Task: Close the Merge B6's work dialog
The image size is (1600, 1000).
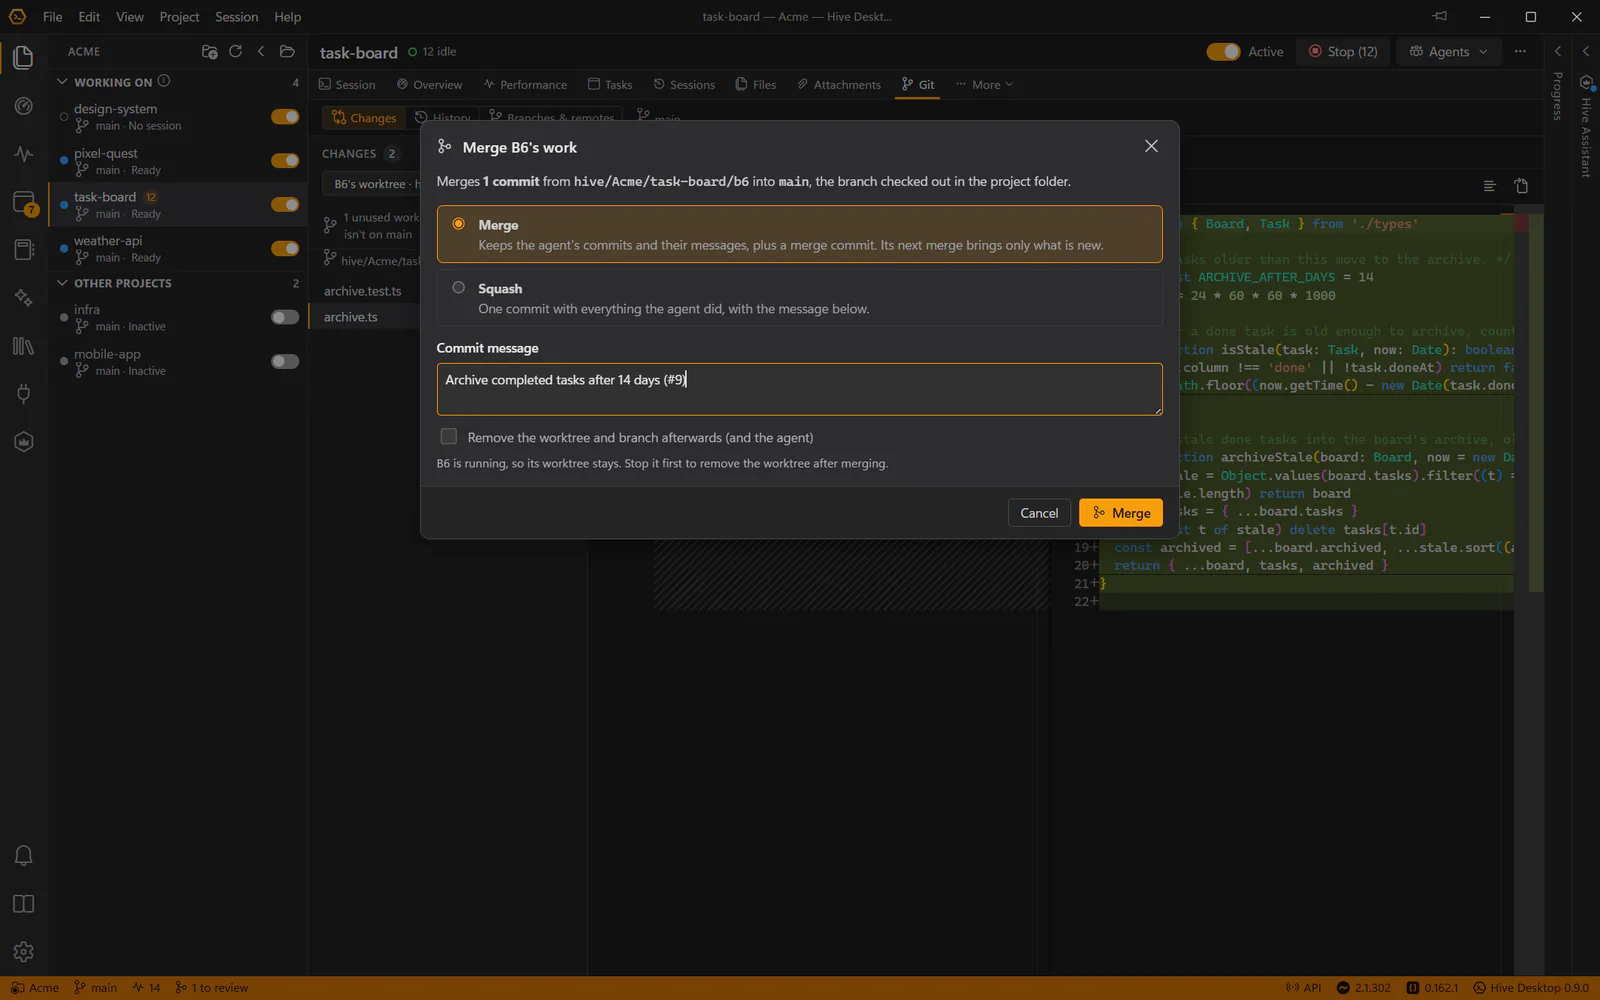Action: click(x=1151, y=146)
